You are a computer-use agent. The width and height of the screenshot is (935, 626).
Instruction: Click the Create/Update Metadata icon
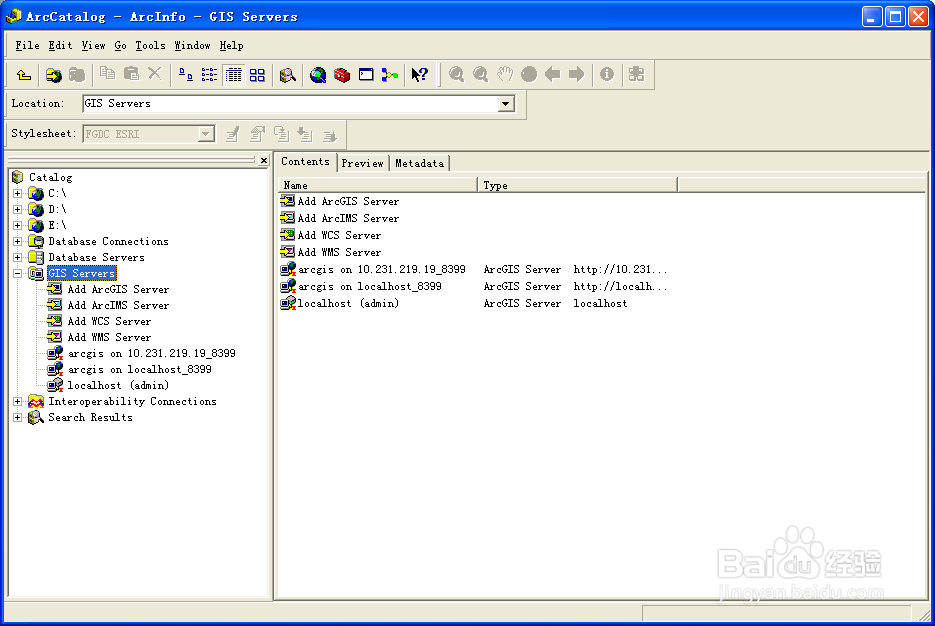[x=281, y=134]
